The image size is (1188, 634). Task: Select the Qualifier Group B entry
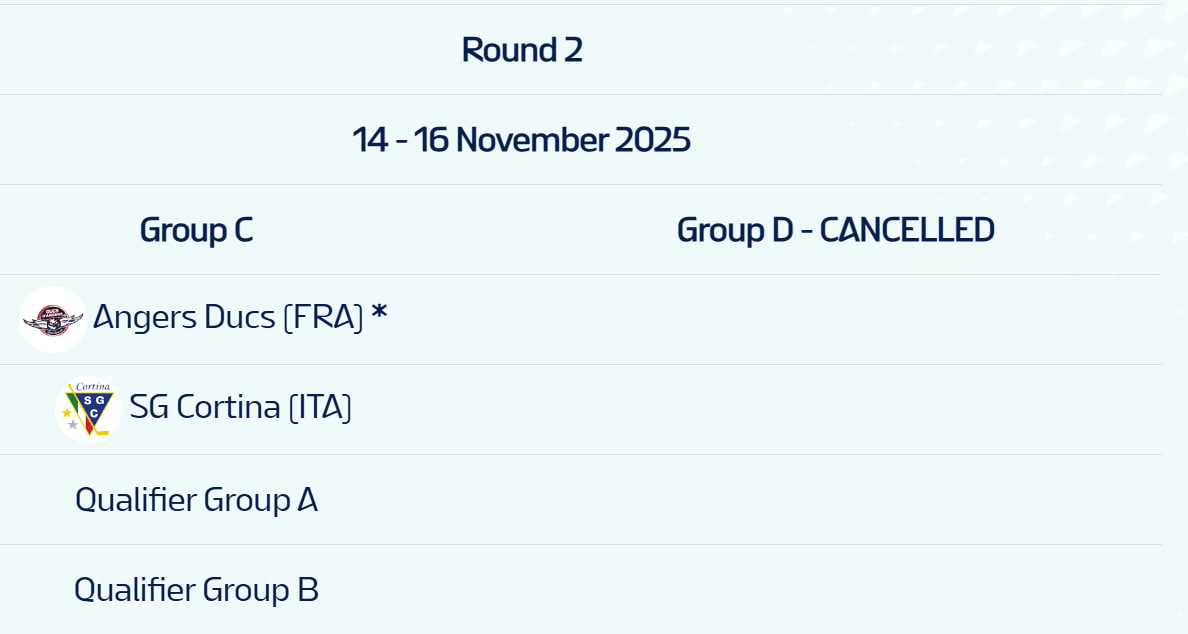click(x=196, y=589)
